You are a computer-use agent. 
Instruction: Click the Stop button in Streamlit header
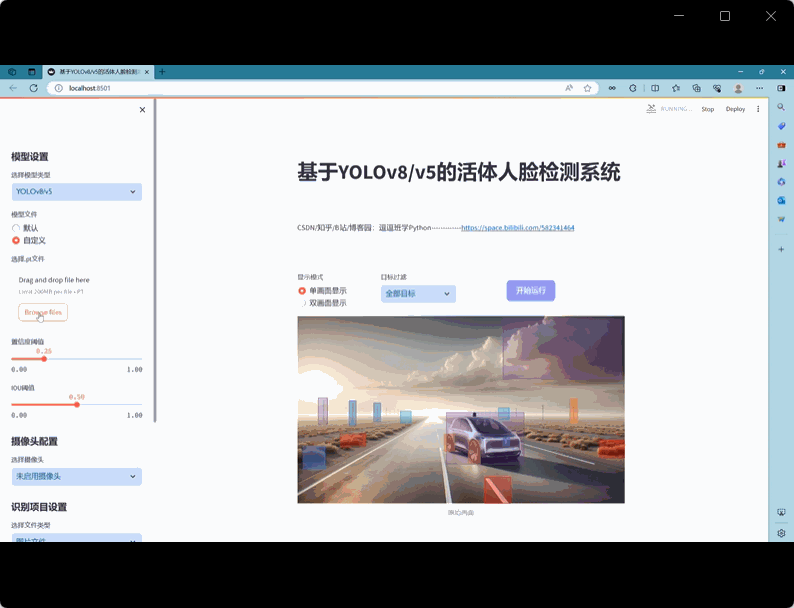tap(707, 109)
